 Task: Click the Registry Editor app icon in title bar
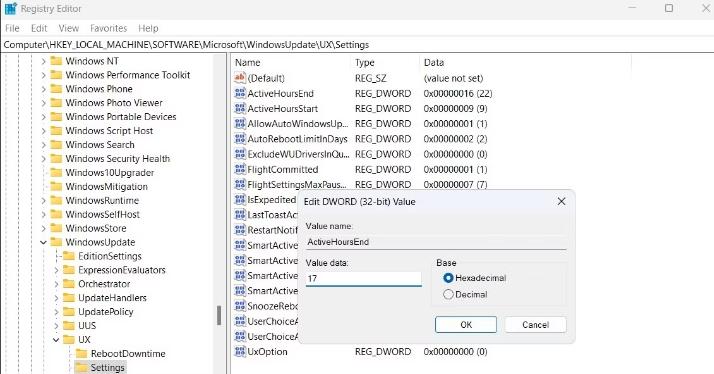(10, 8)
